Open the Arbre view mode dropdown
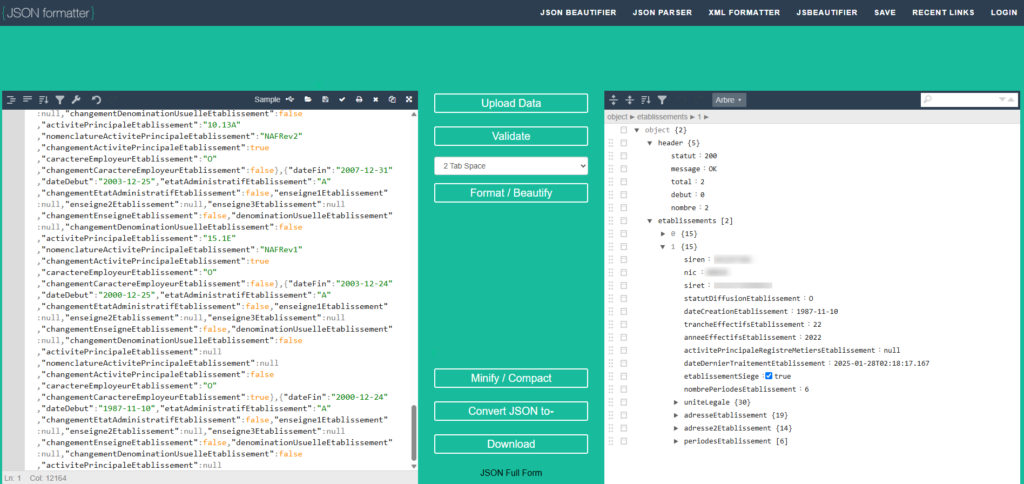The image size is (1024, 484). point(729,100)
